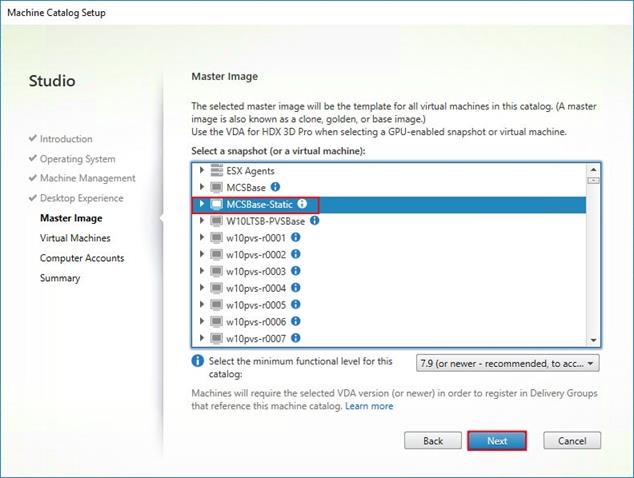Click the ESX Agents server stack icon
Viewport: 634px width, 478px height.
tap(217, 170)
